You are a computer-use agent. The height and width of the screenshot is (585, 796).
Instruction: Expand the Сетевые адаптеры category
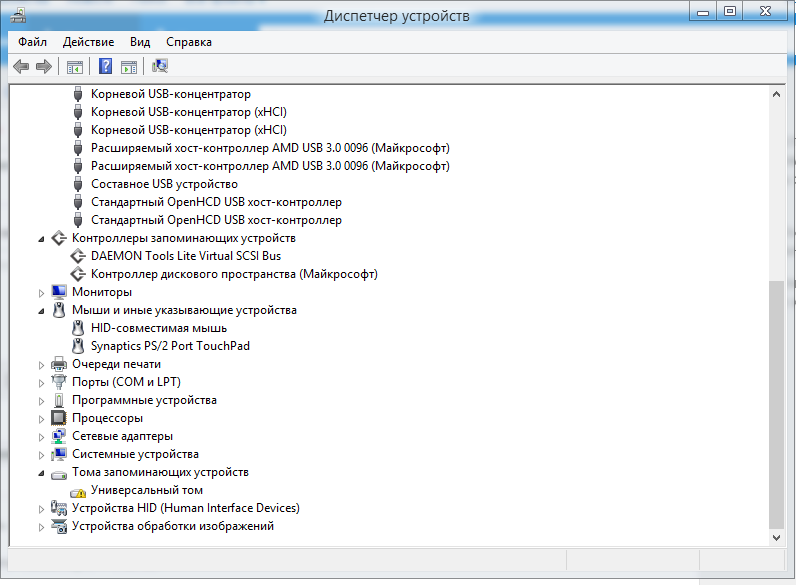41,437
